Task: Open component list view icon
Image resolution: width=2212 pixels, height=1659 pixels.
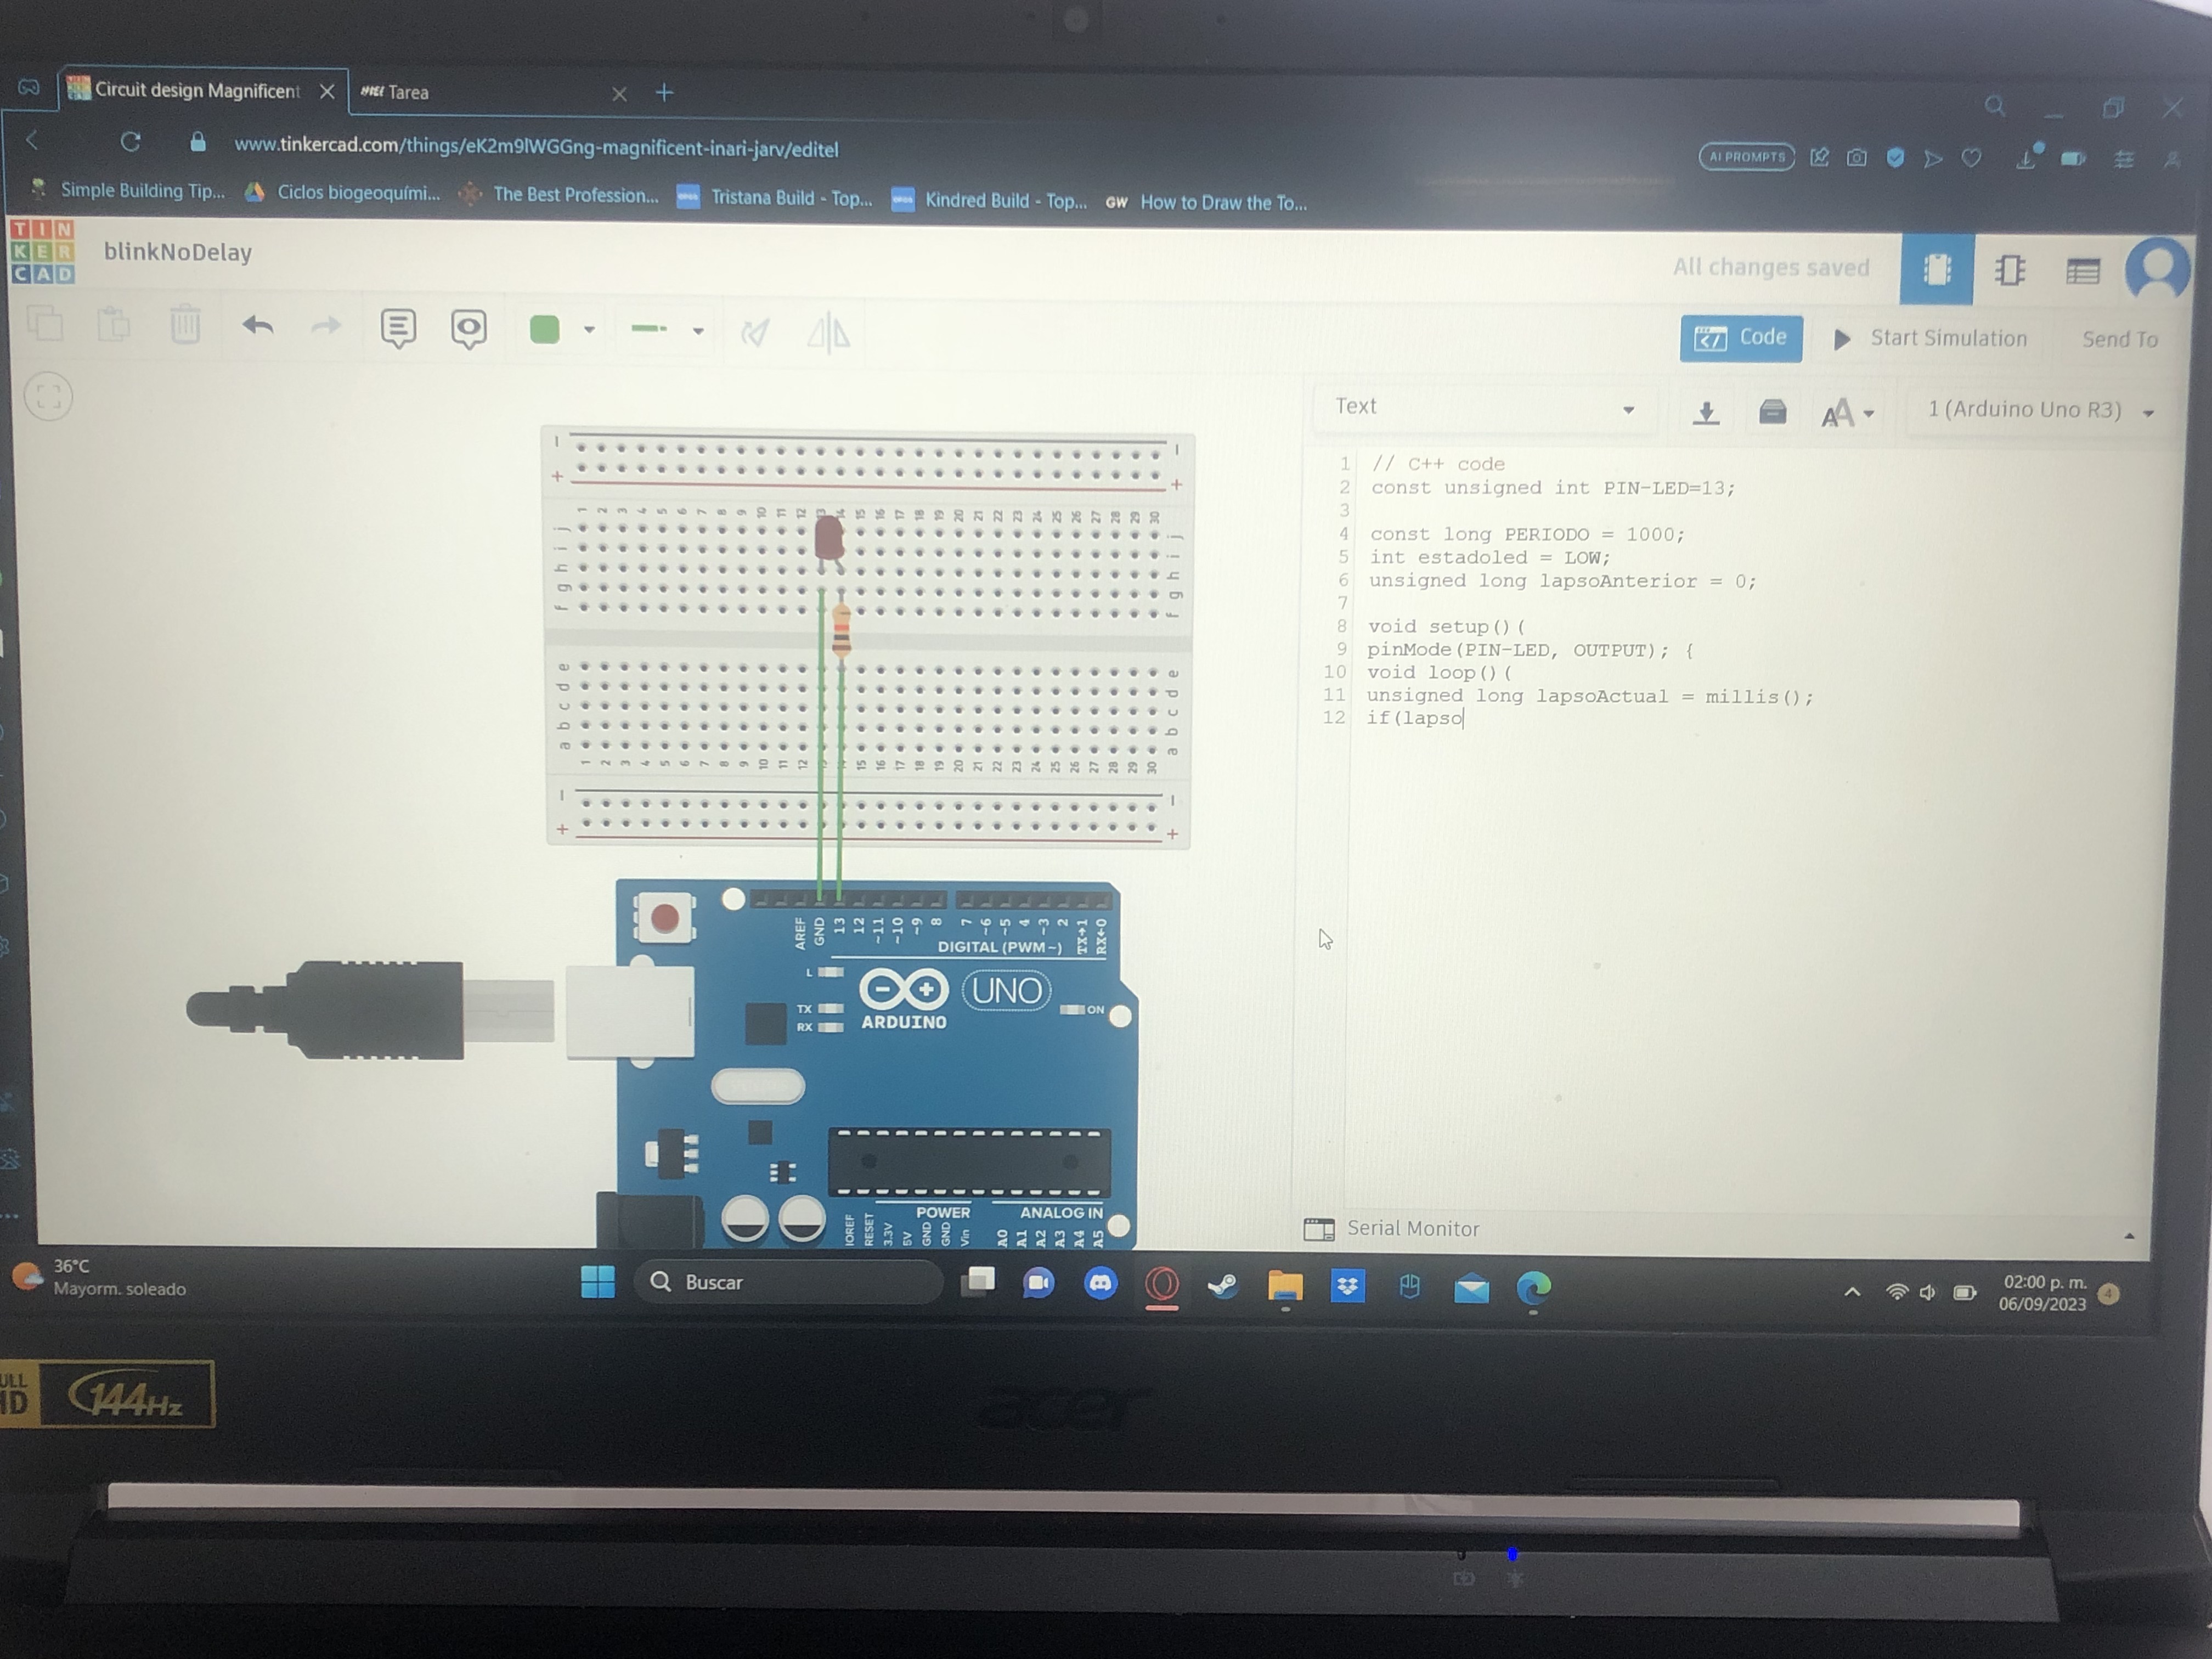Action: click(x=2083, y=271)
